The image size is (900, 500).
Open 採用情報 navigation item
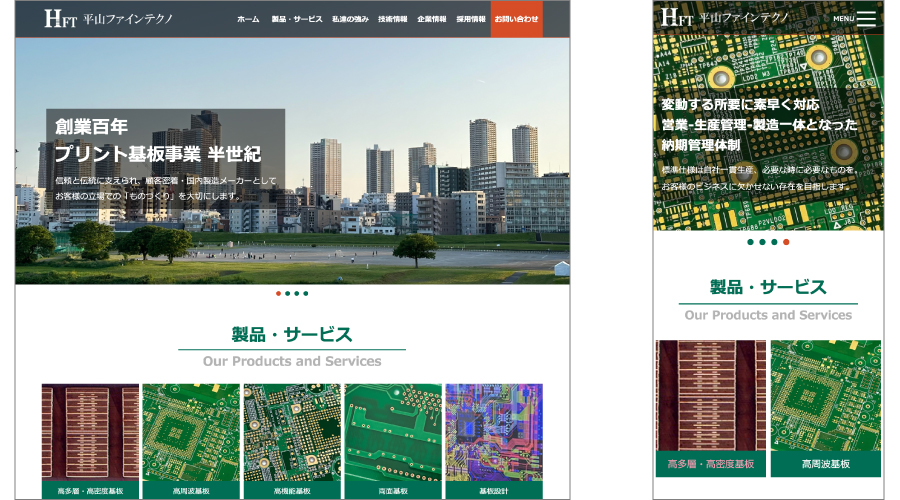471,19
